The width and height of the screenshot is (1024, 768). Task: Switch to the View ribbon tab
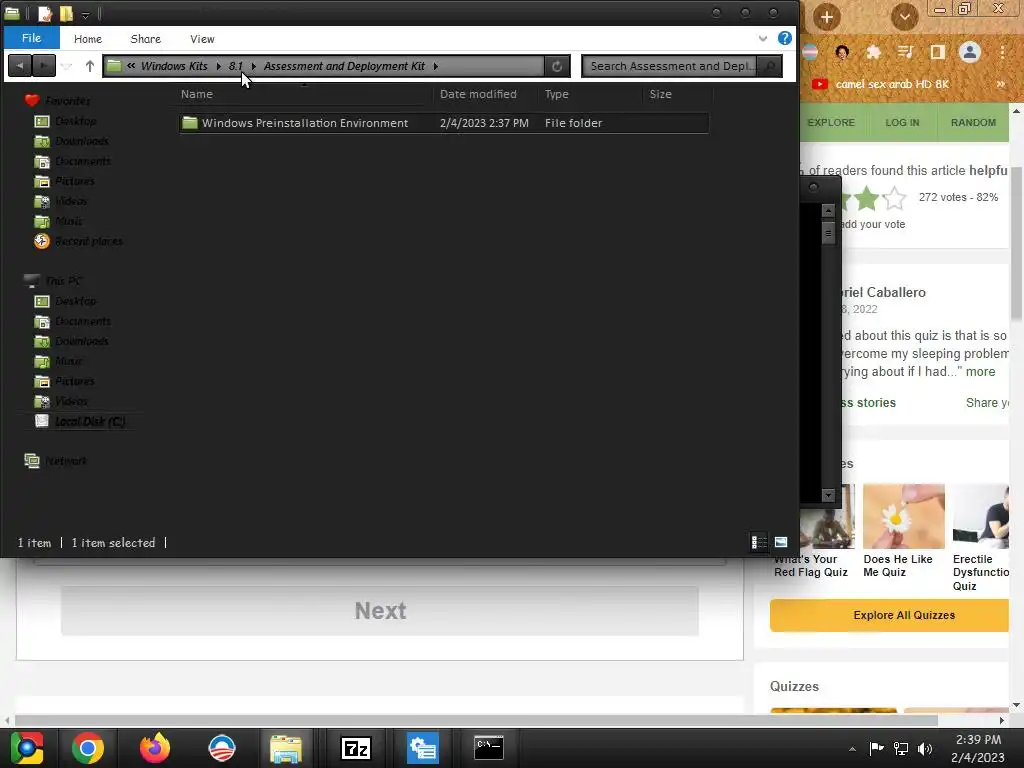pos(202,39)
